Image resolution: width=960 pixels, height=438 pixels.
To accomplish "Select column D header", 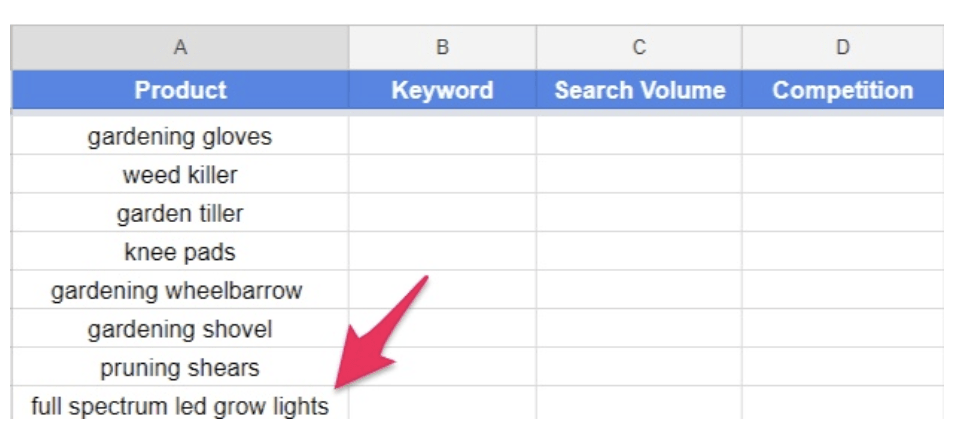I will click(843, 47).
